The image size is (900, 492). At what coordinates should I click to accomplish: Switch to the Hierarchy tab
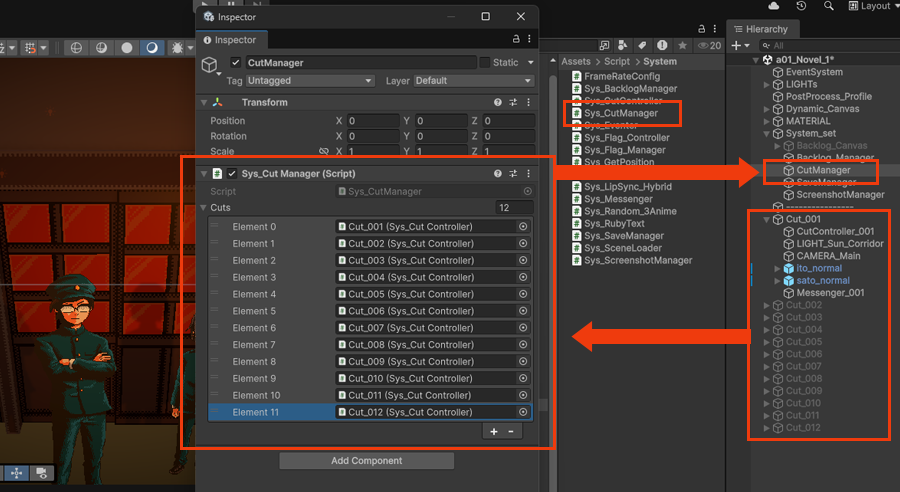pyautogui.click(x=765, y=29)
